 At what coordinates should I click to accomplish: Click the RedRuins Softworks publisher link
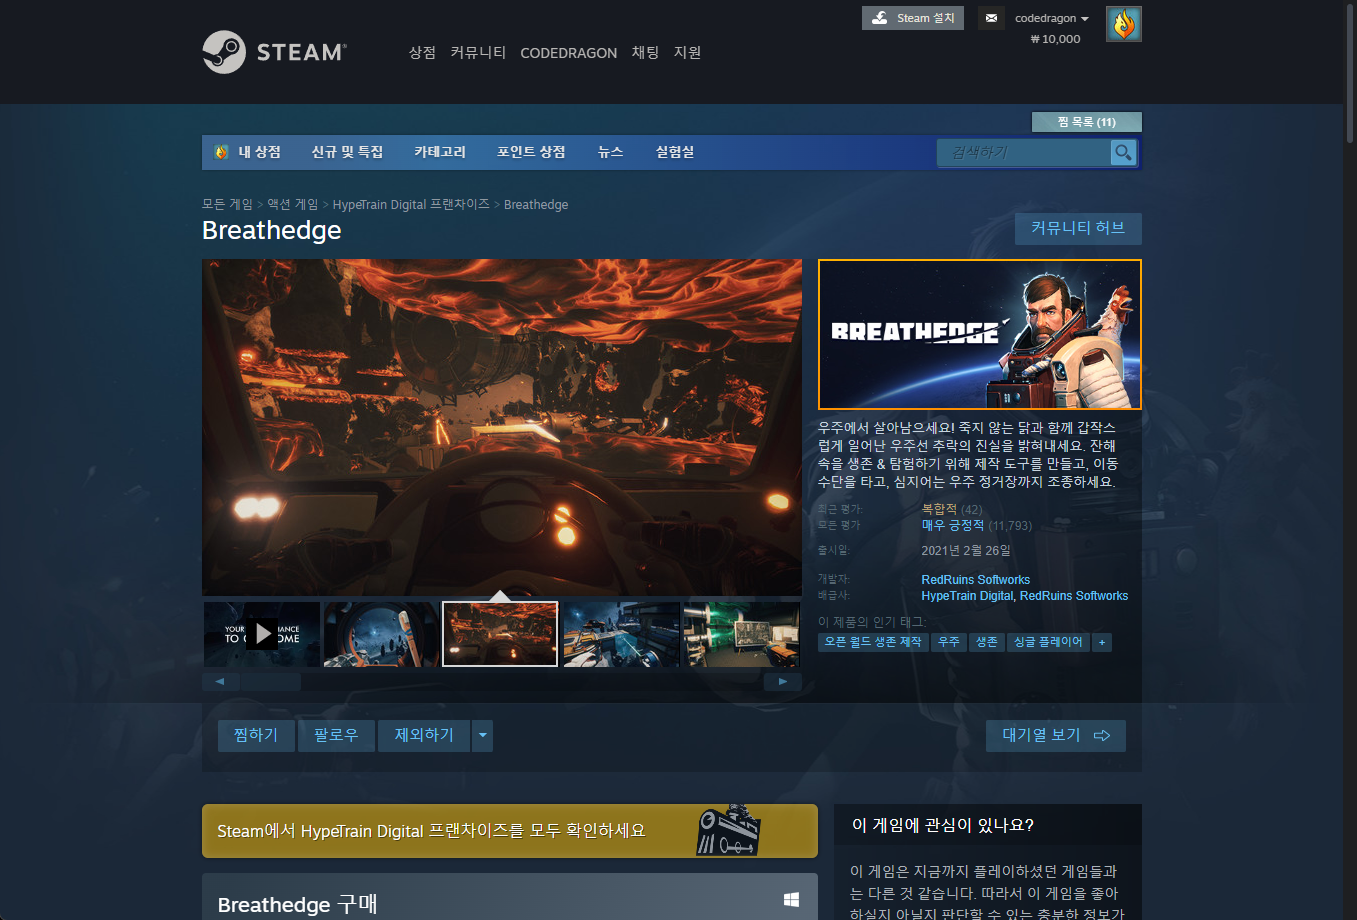1074,596
